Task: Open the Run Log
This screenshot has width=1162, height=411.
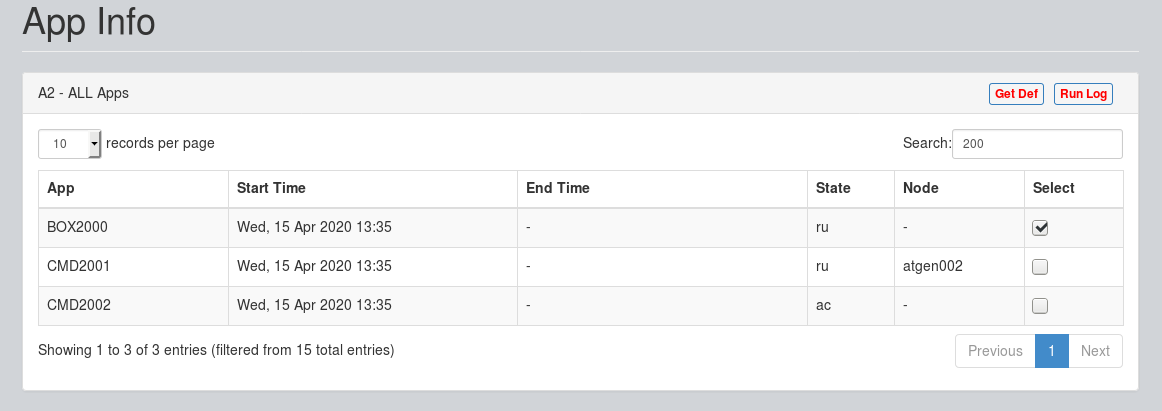Action: (x=1083, y=94)
